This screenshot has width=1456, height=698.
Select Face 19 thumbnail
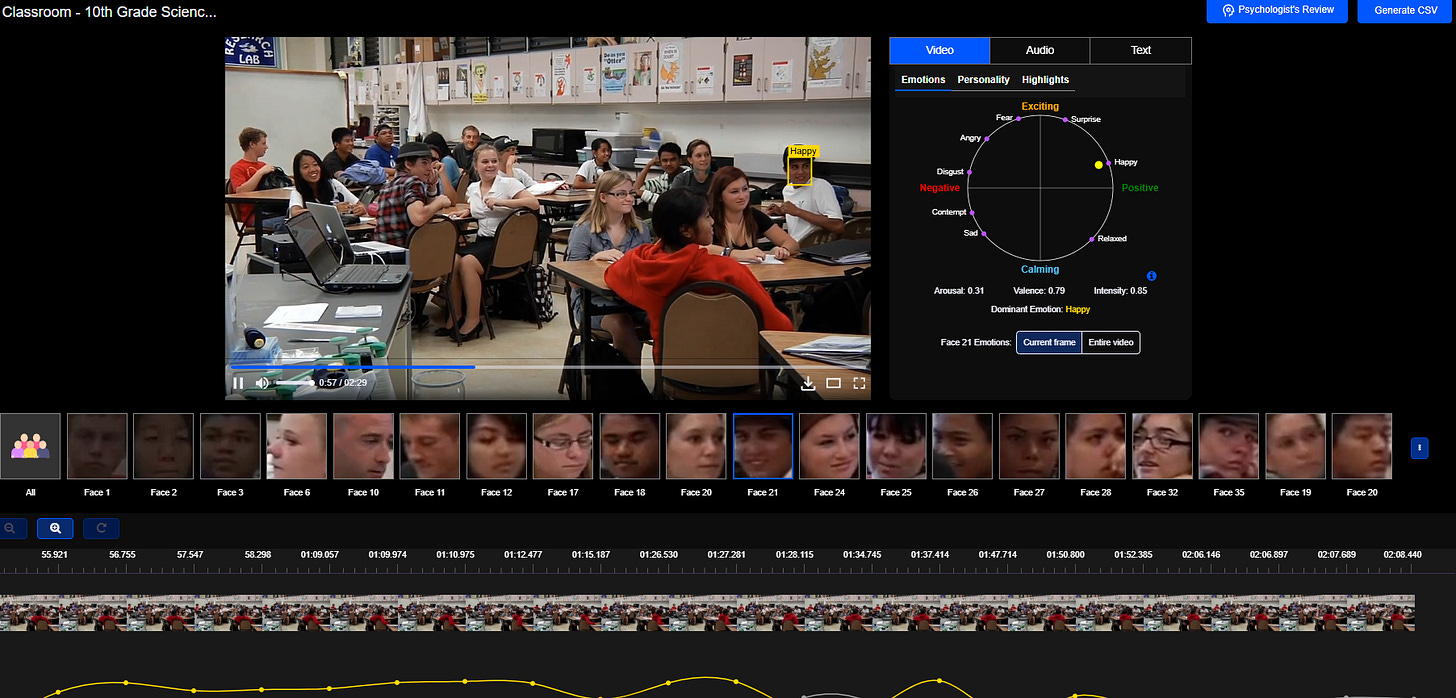click(x=1296, y=446)
